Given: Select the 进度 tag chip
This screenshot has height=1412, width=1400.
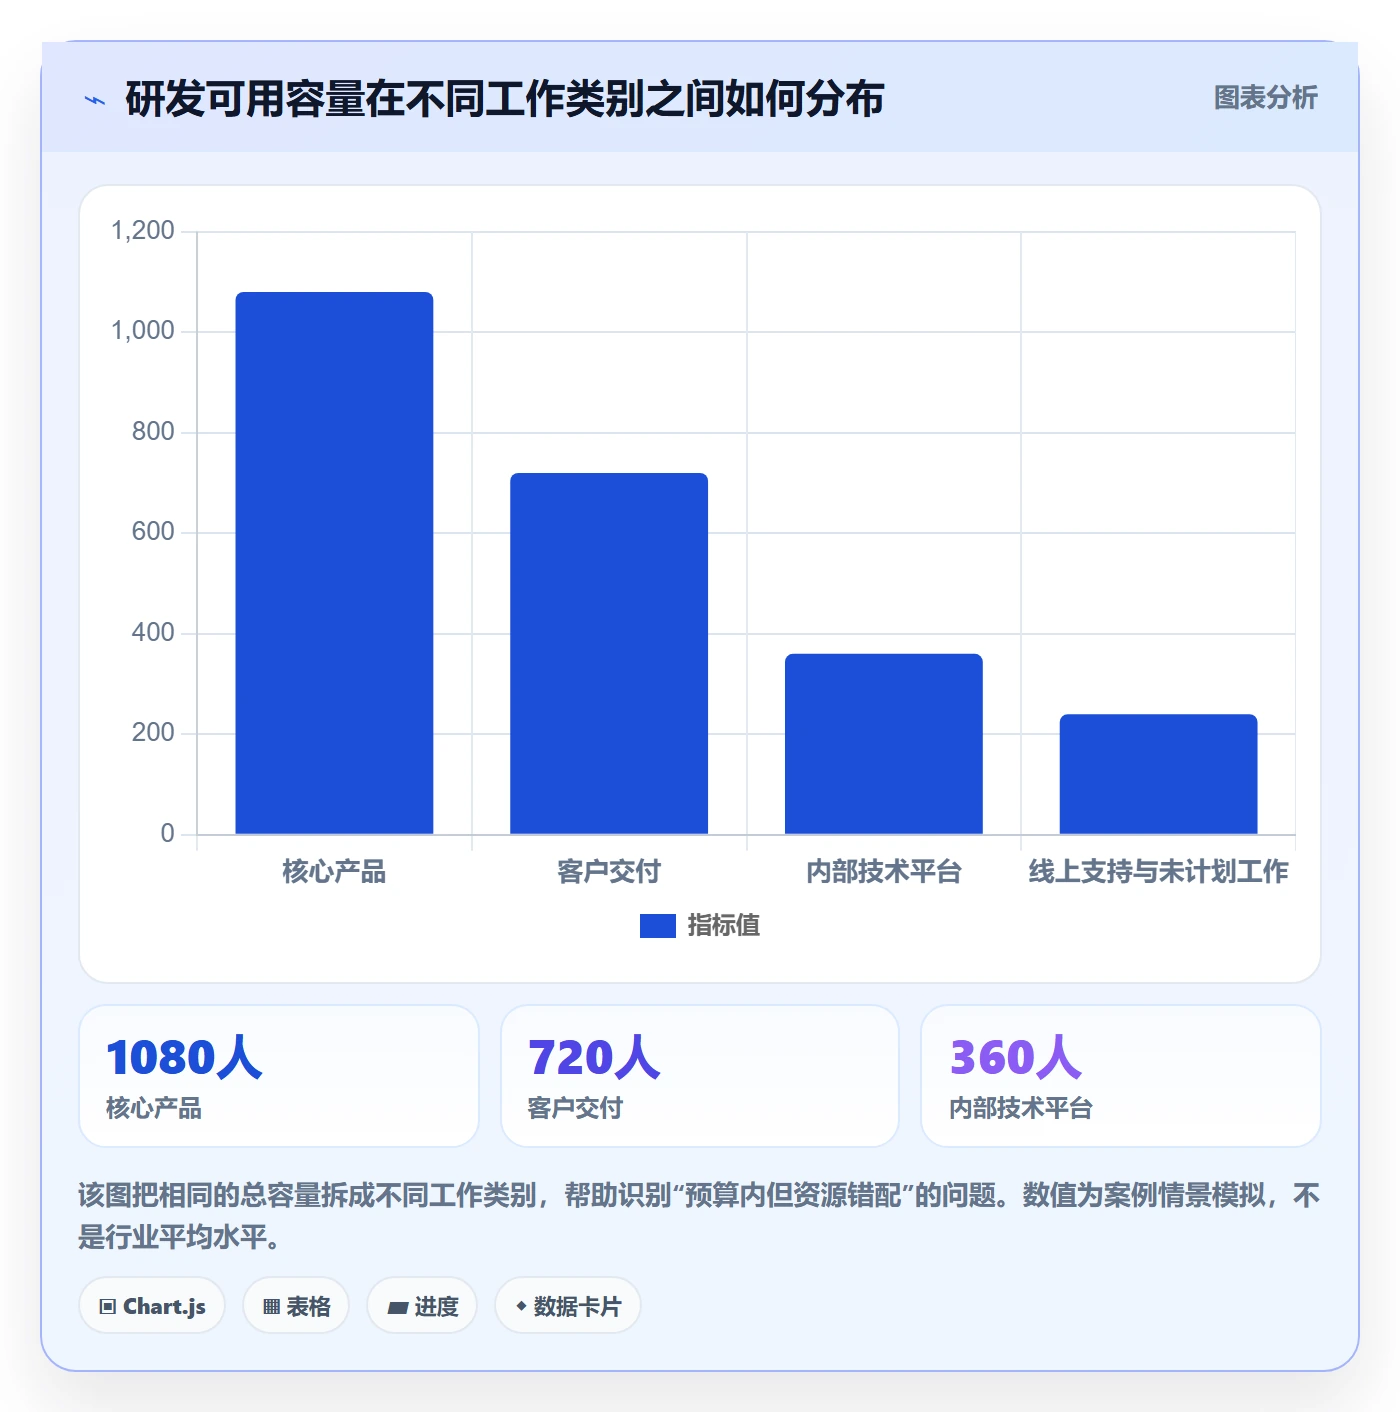Looking at the screenshot, I should pos(422,1306).
